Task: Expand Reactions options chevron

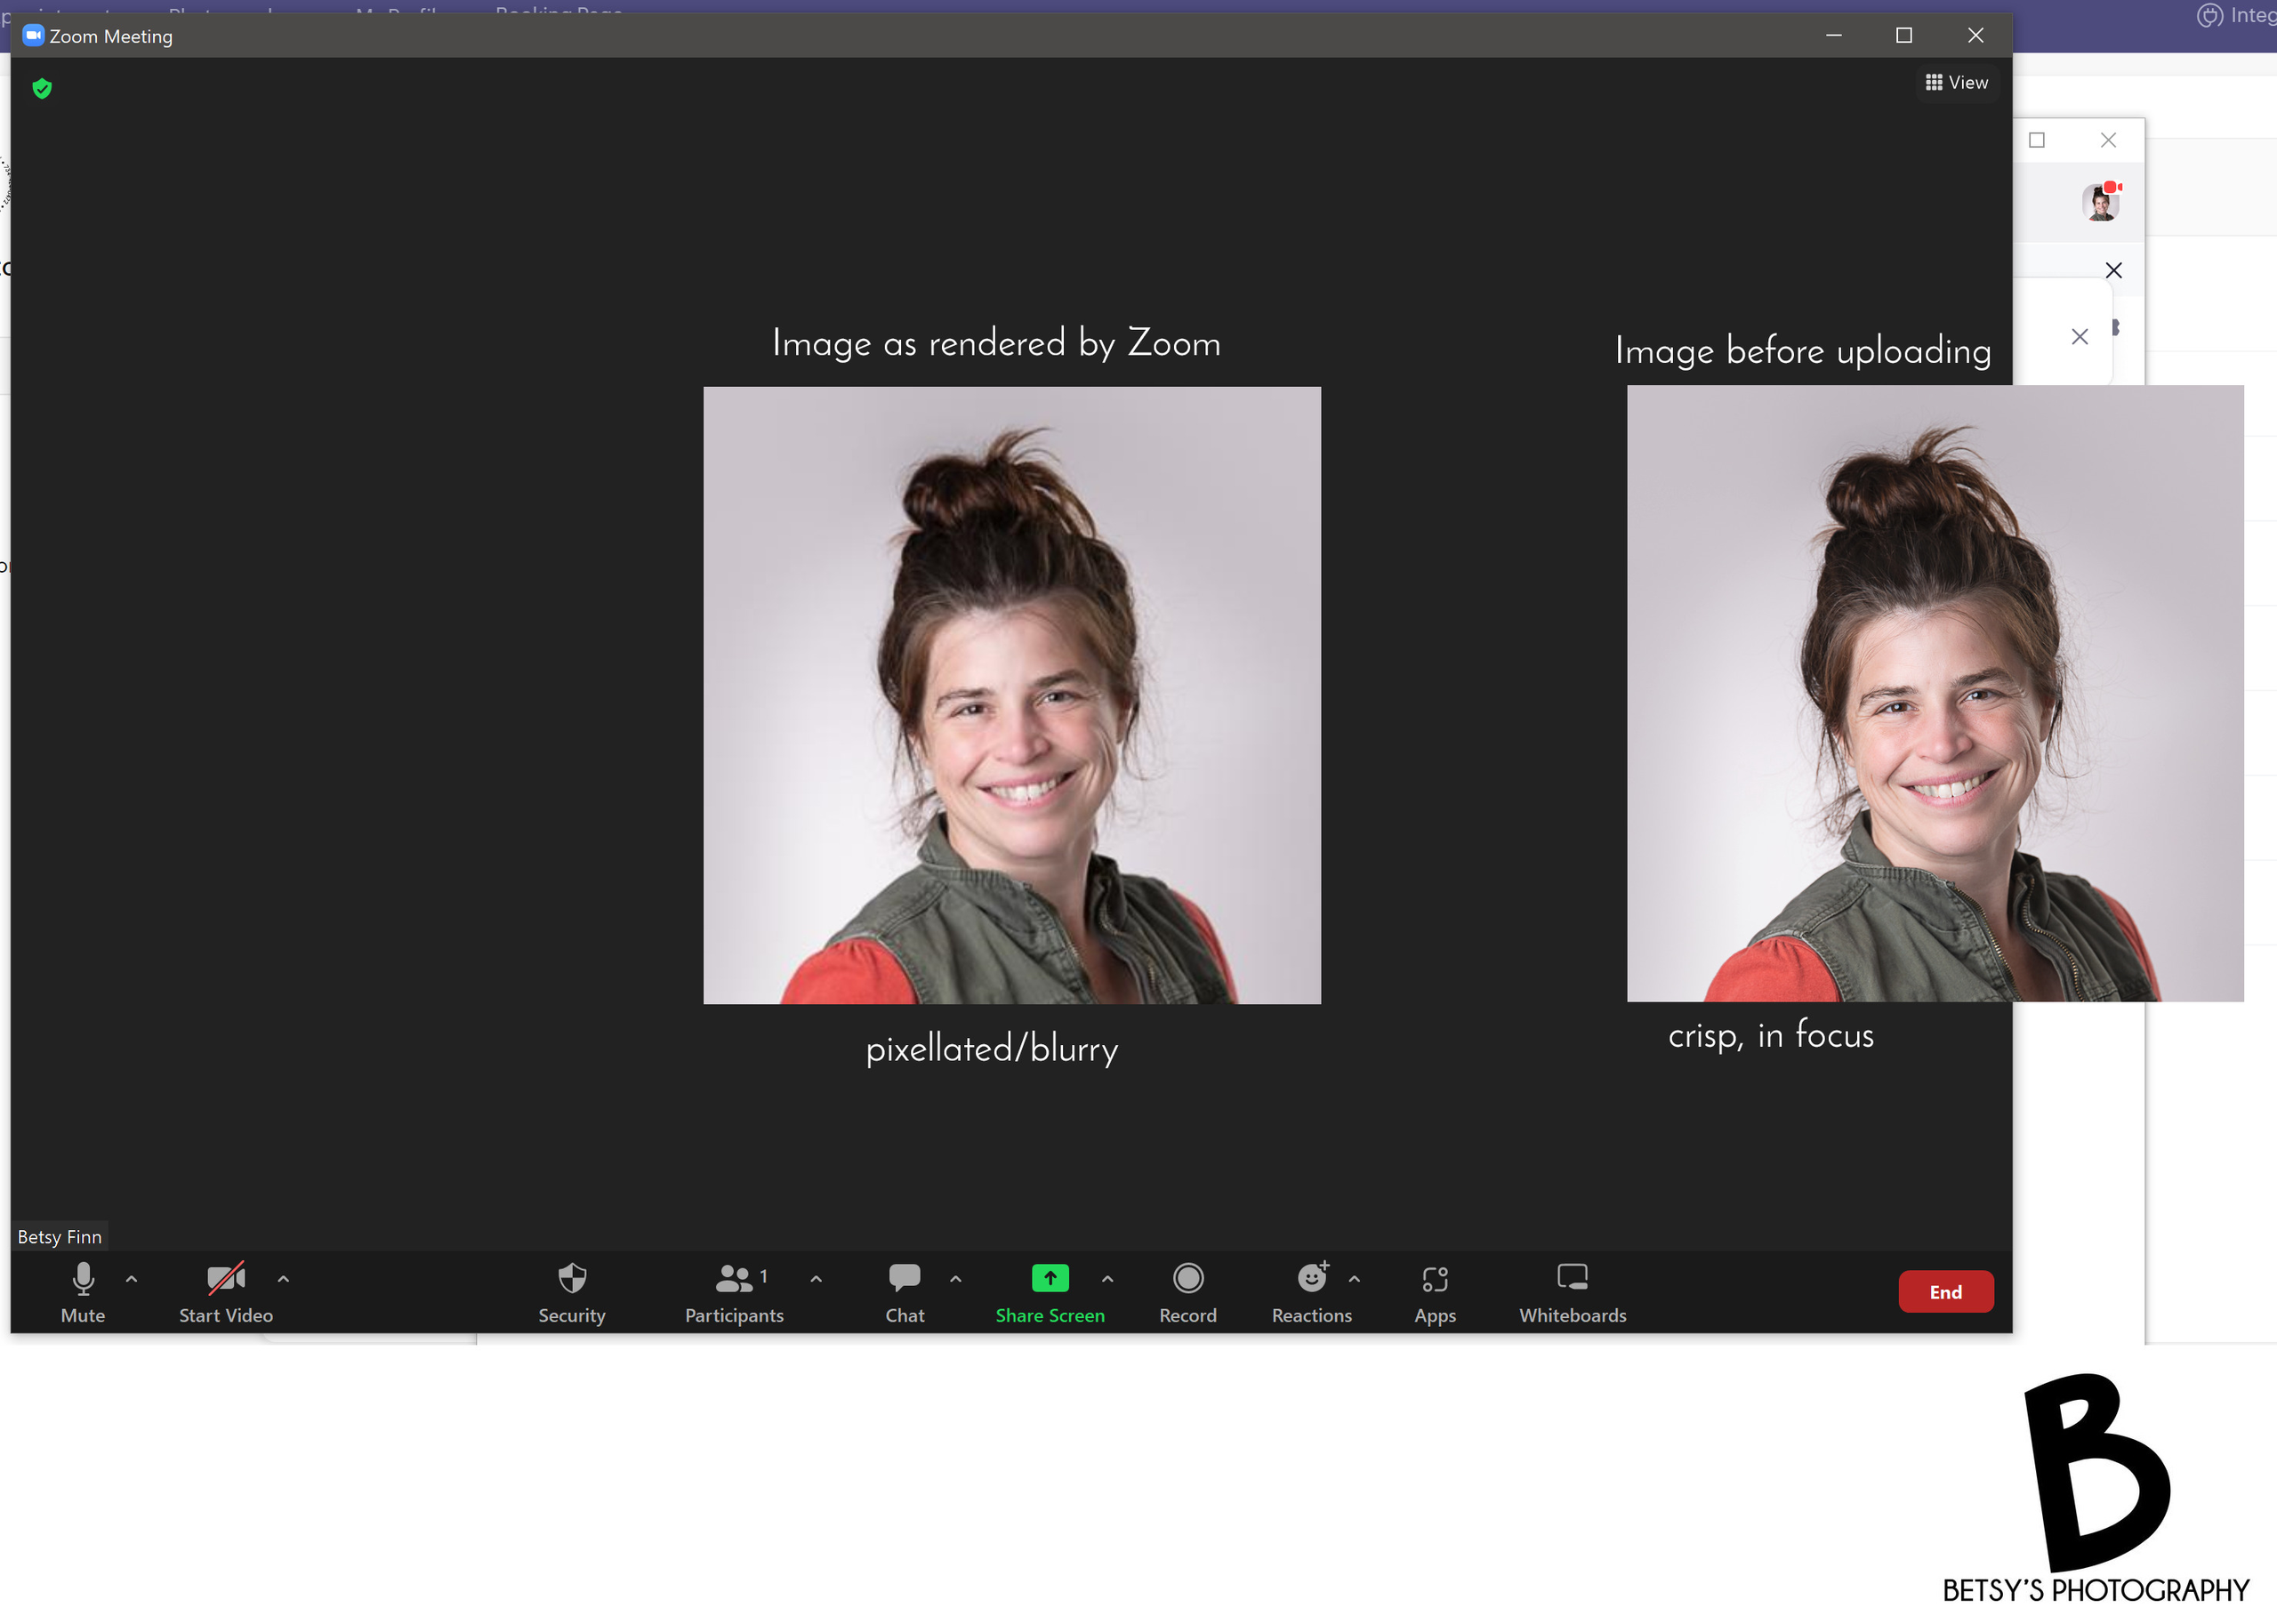Action: point(1355,1278)
